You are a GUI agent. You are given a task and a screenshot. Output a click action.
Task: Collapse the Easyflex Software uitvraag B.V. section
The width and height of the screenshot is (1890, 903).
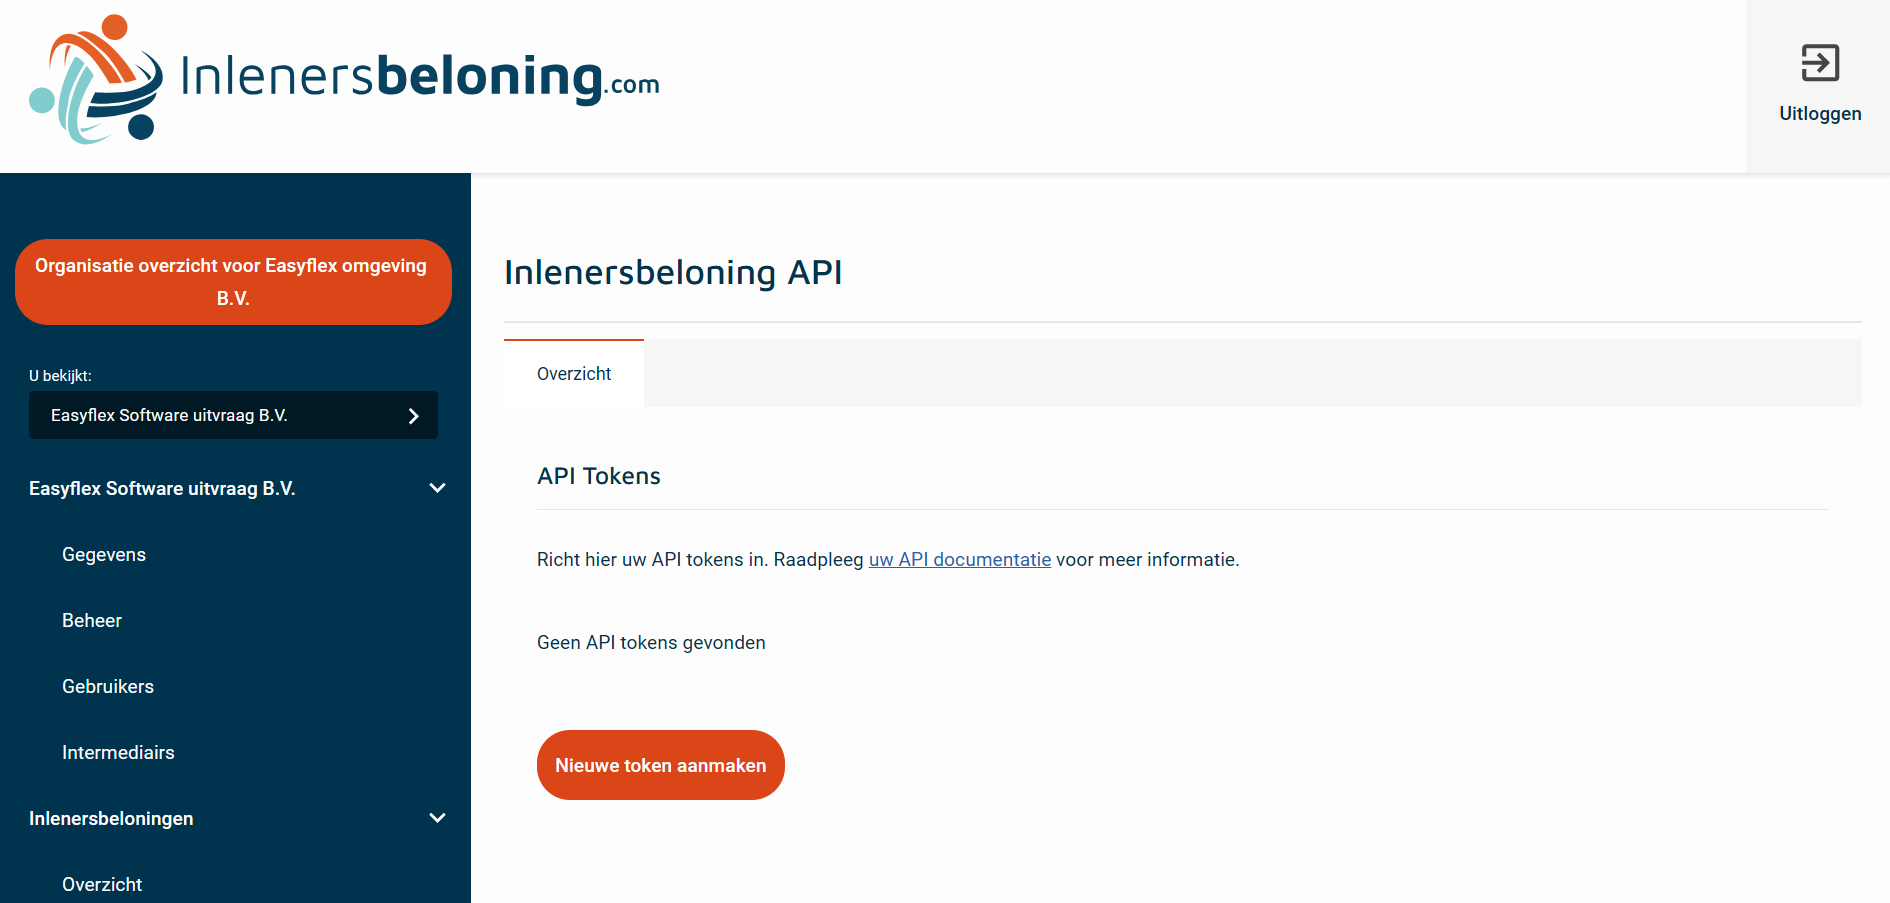pyautogui.click(x=437, y=488)
